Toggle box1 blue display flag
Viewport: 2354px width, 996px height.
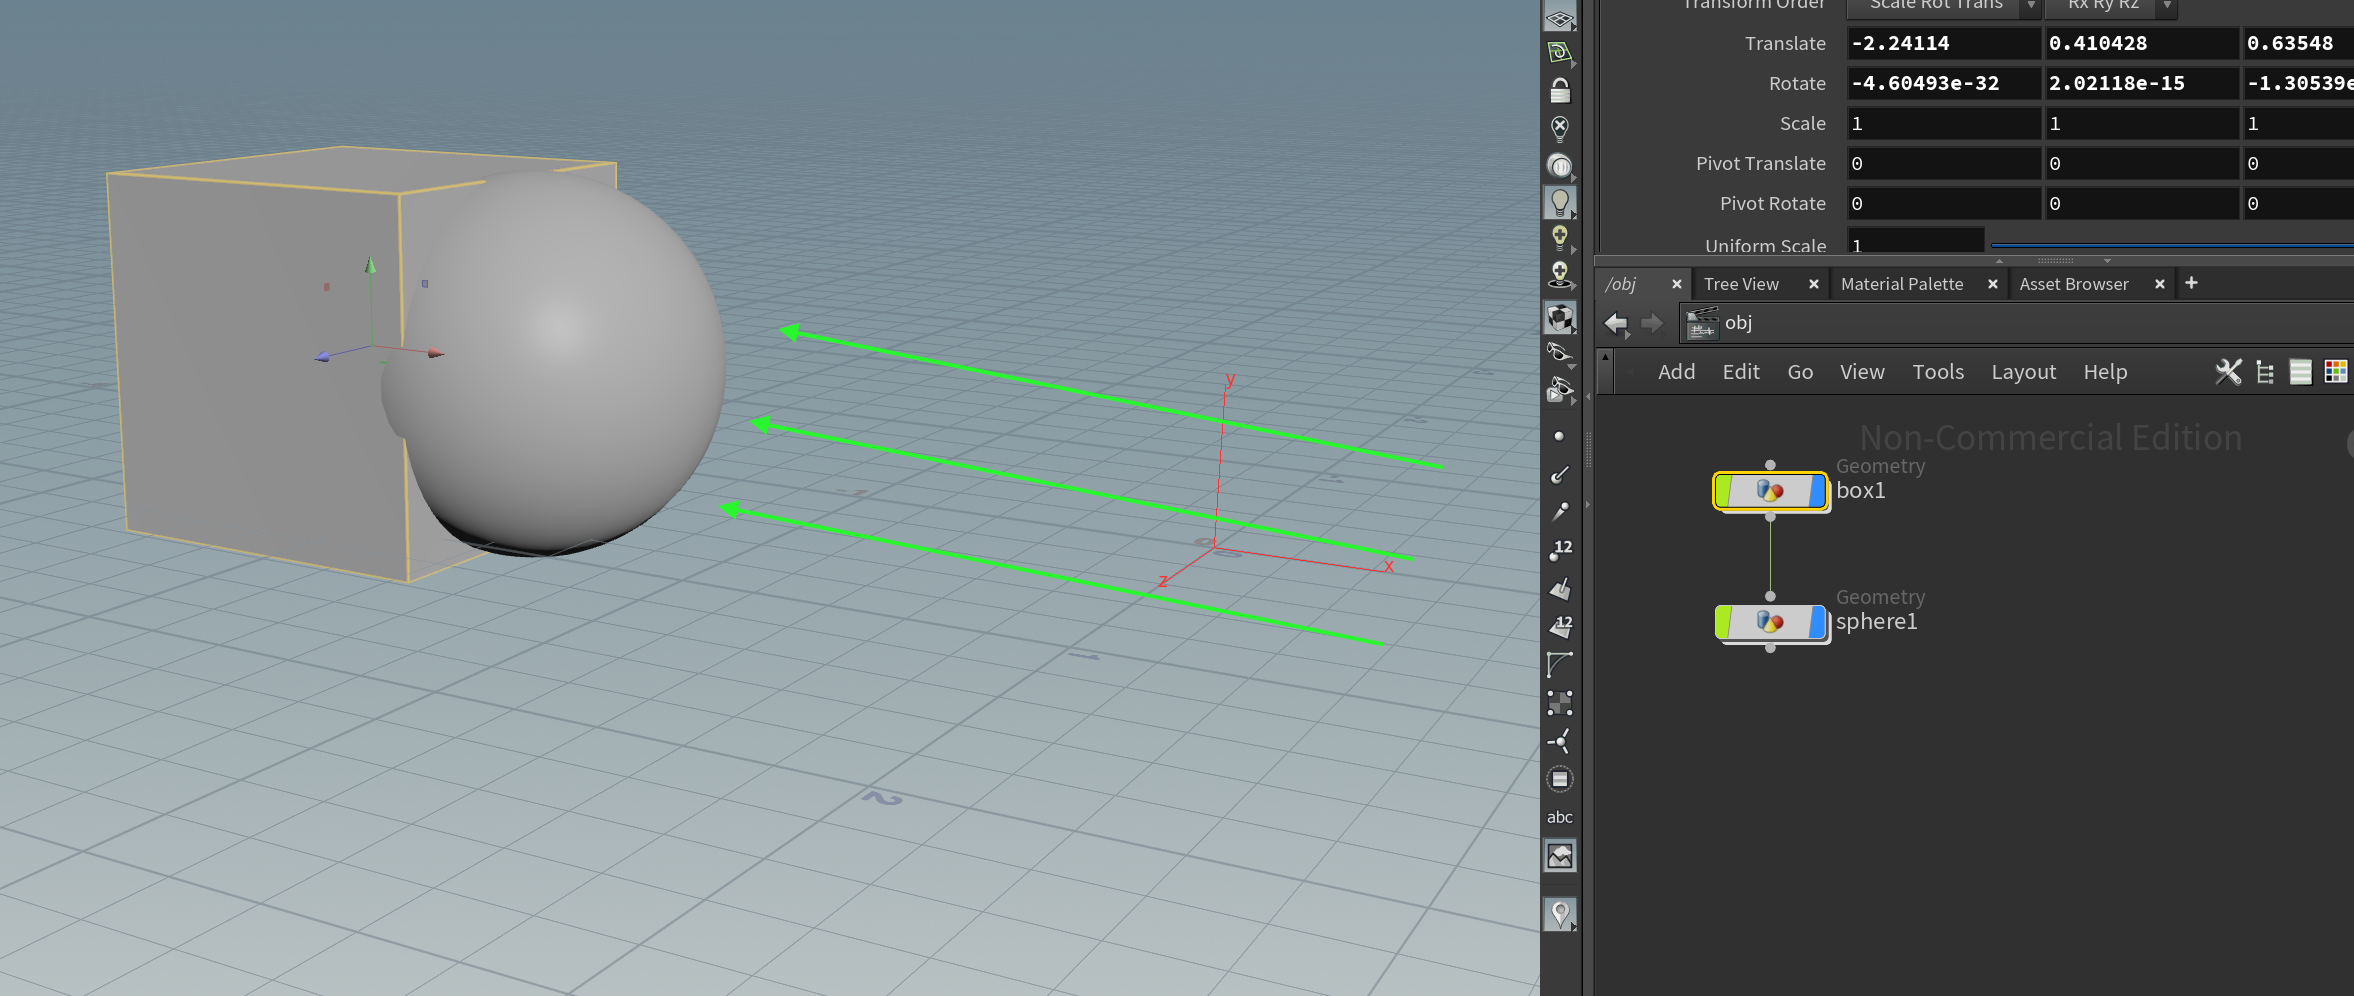pos(1818,491)
